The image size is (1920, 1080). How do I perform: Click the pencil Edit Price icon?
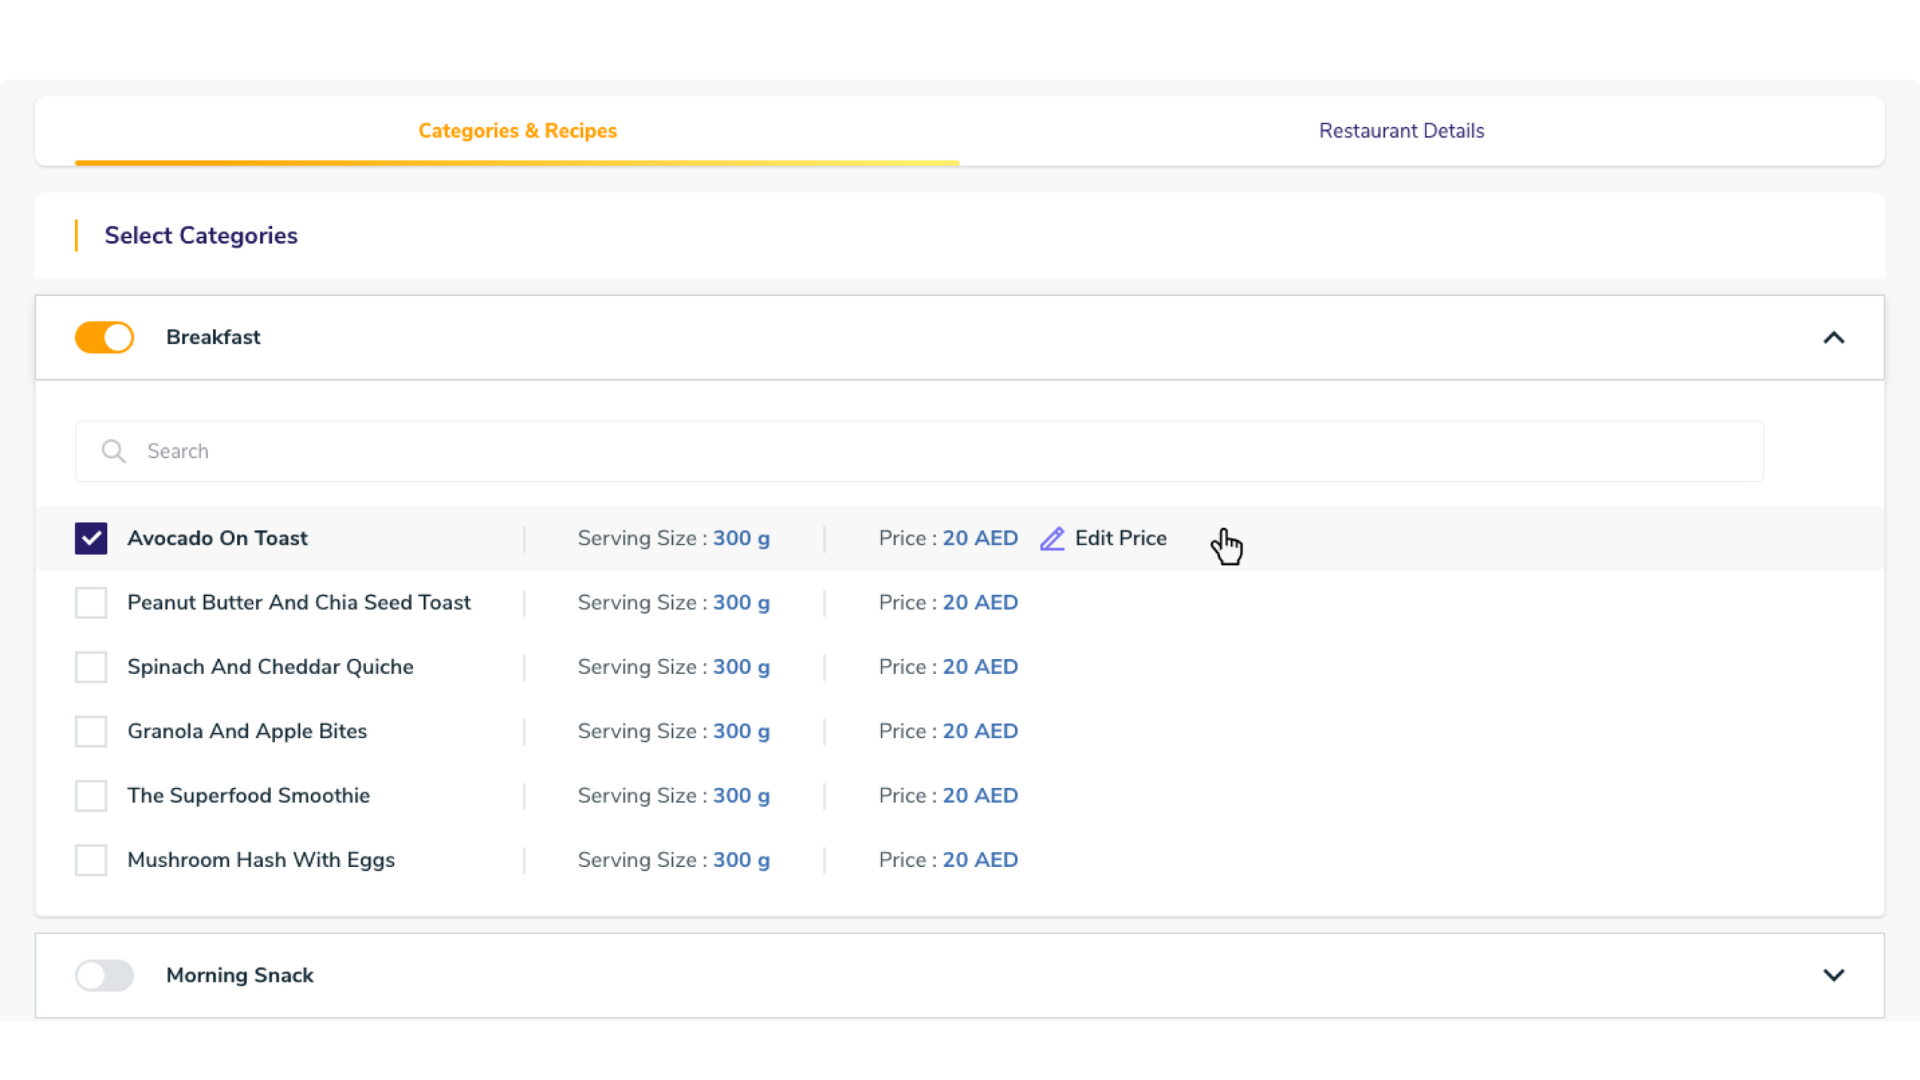[x=1052, y=539]
